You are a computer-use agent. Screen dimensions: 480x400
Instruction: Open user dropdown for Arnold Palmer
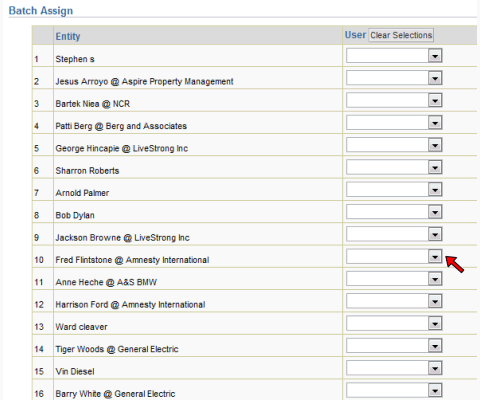[x=394, y=190]
